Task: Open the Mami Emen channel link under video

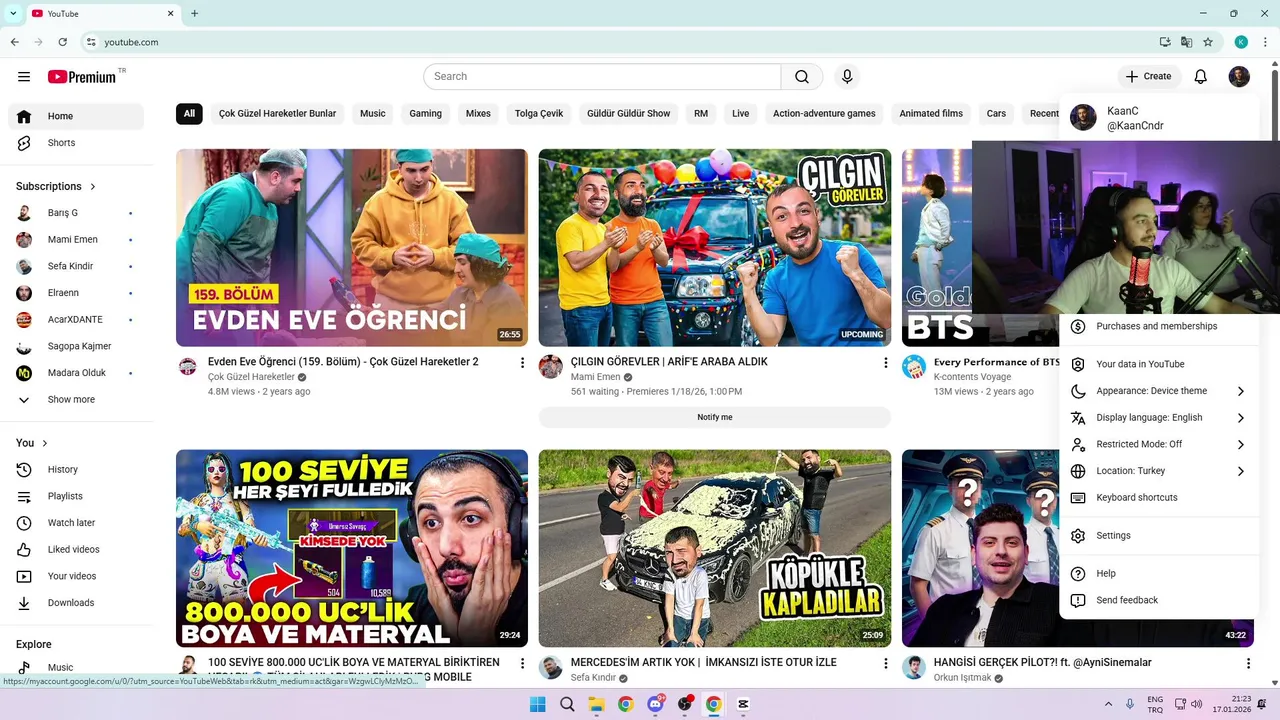Action: tap(595, 378)
